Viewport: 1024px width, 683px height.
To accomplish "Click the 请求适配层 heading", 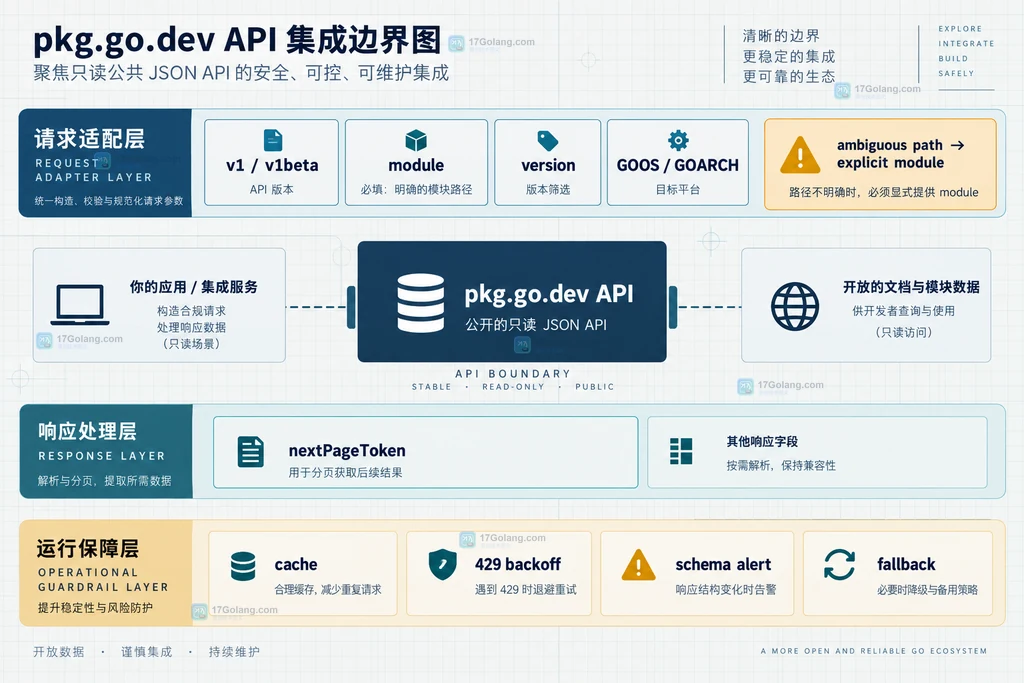I will [x=89, y=138].
